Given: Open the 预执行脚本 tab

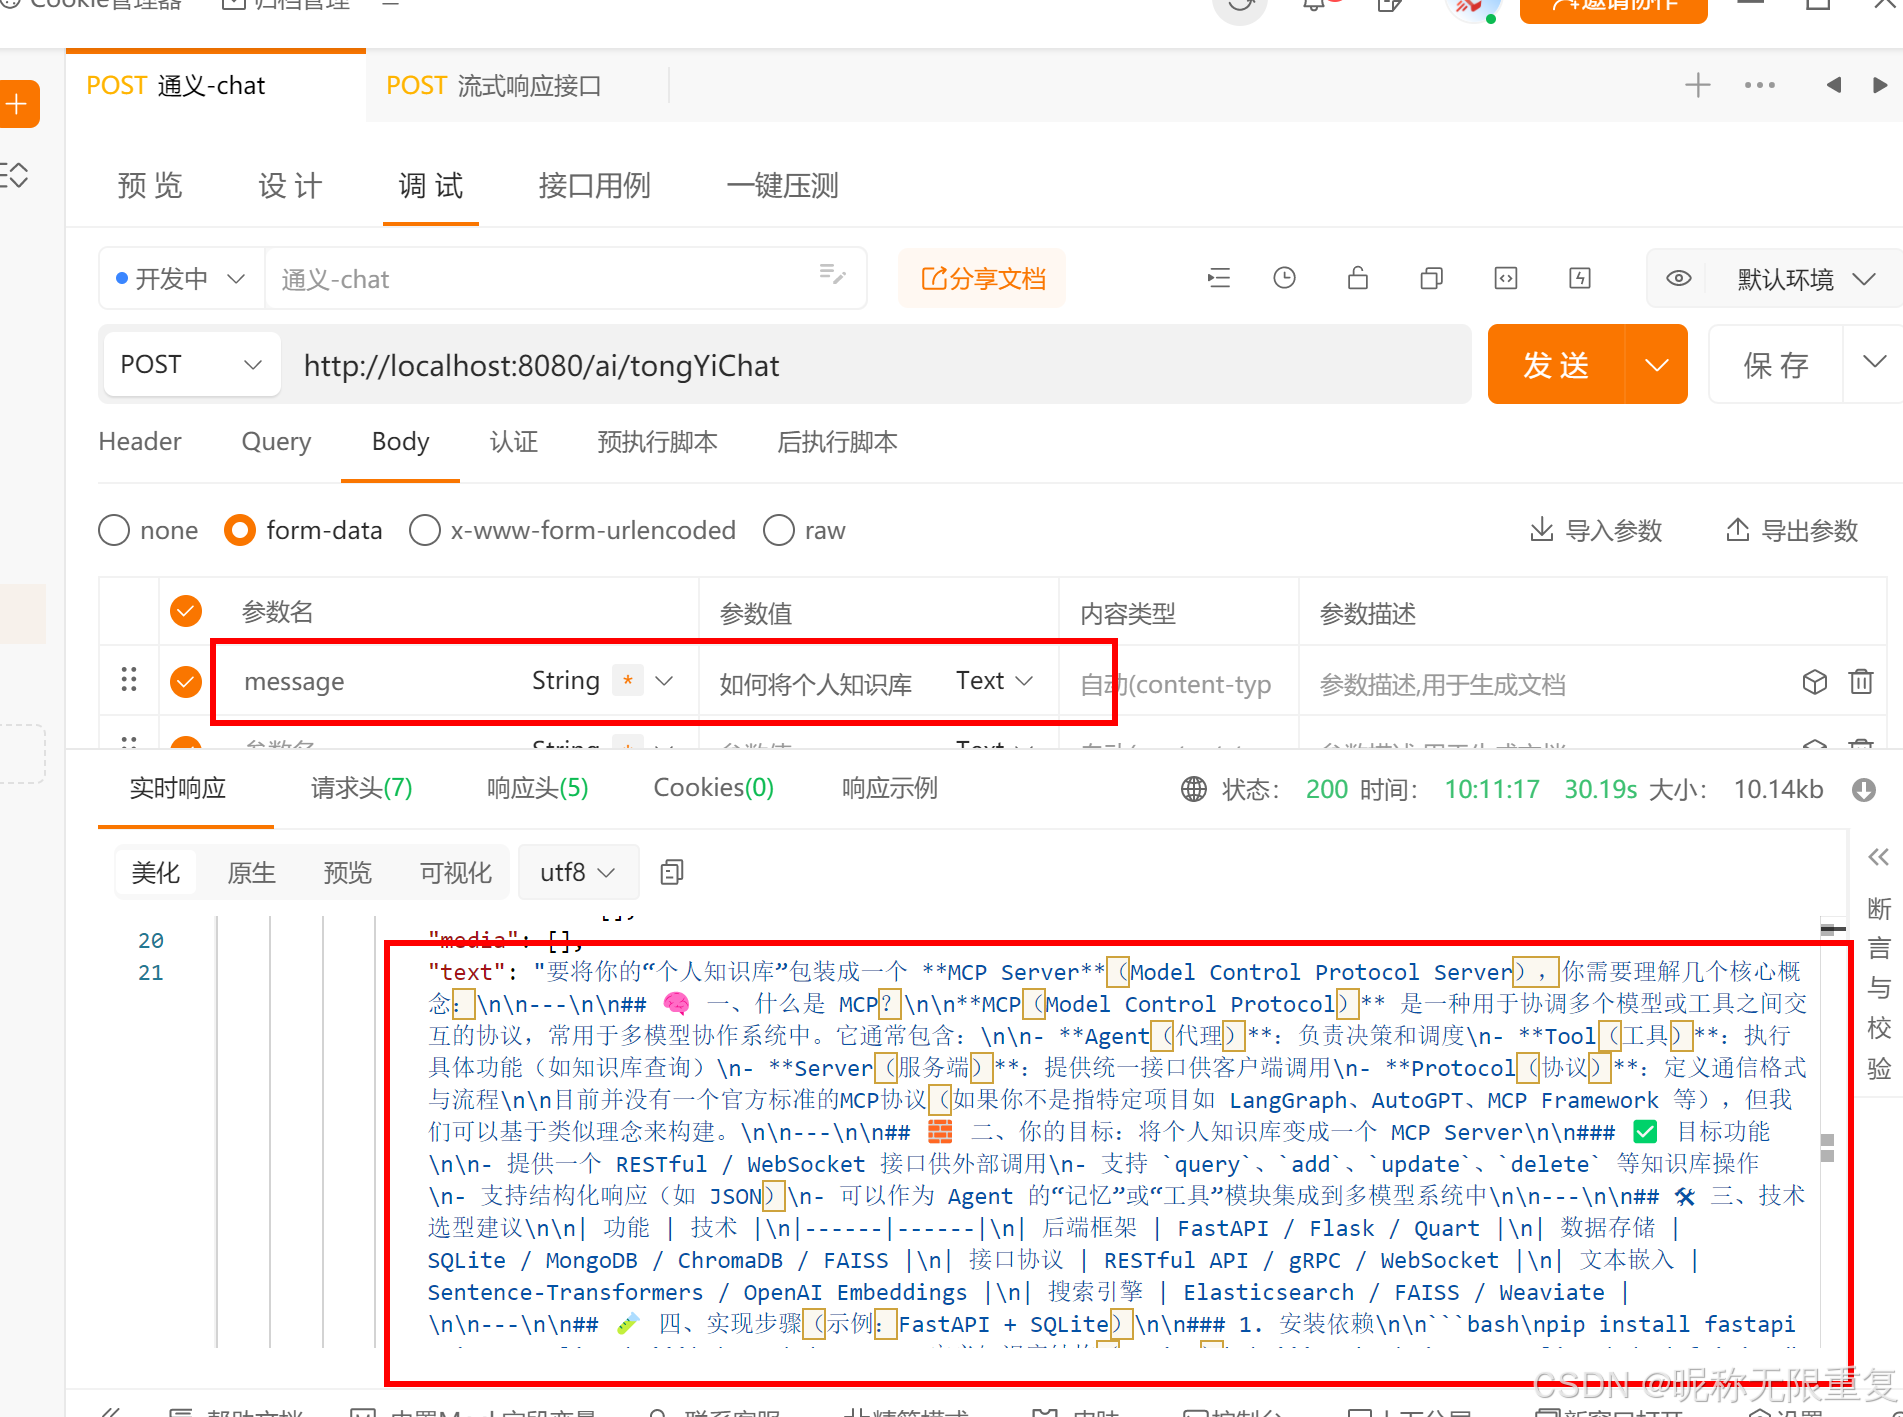Looking at the screenshot, I should pos(657,441).
